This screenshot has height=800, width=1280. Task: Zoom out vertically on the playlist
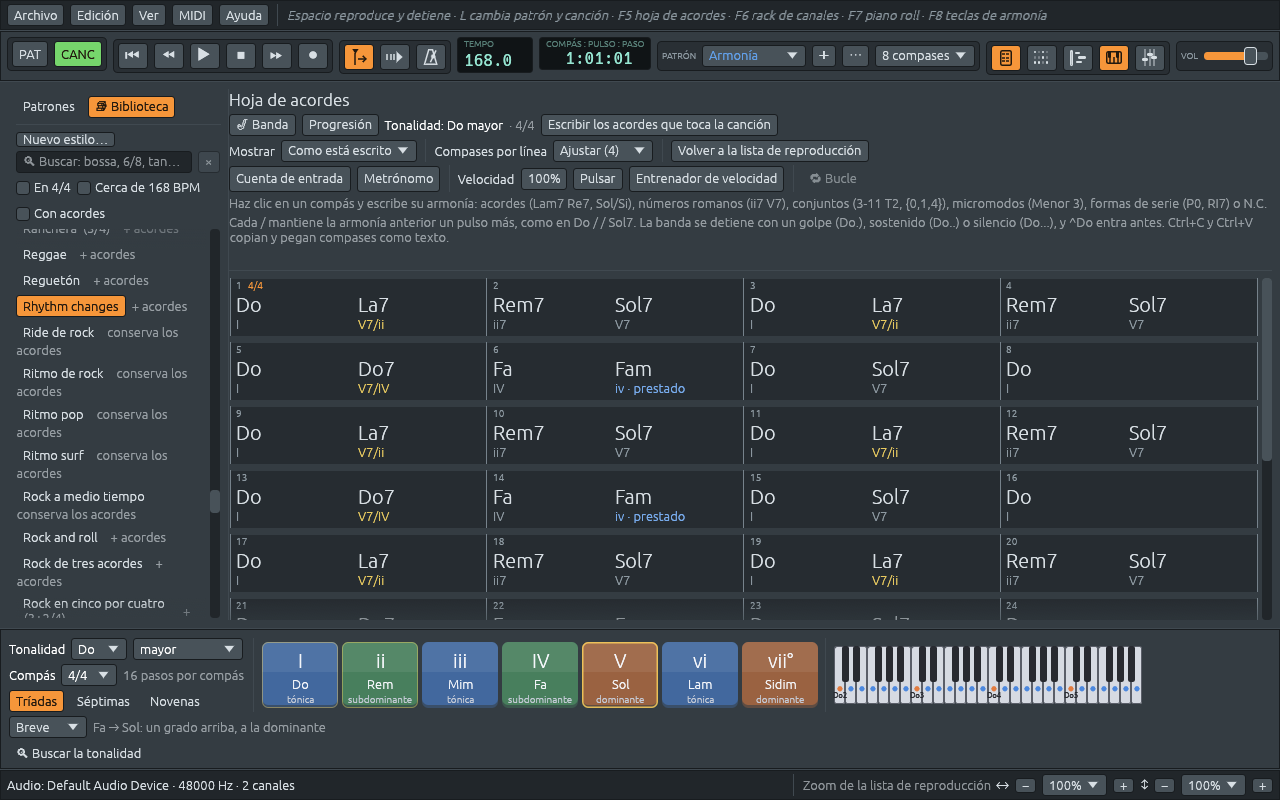coord(1165,786)
